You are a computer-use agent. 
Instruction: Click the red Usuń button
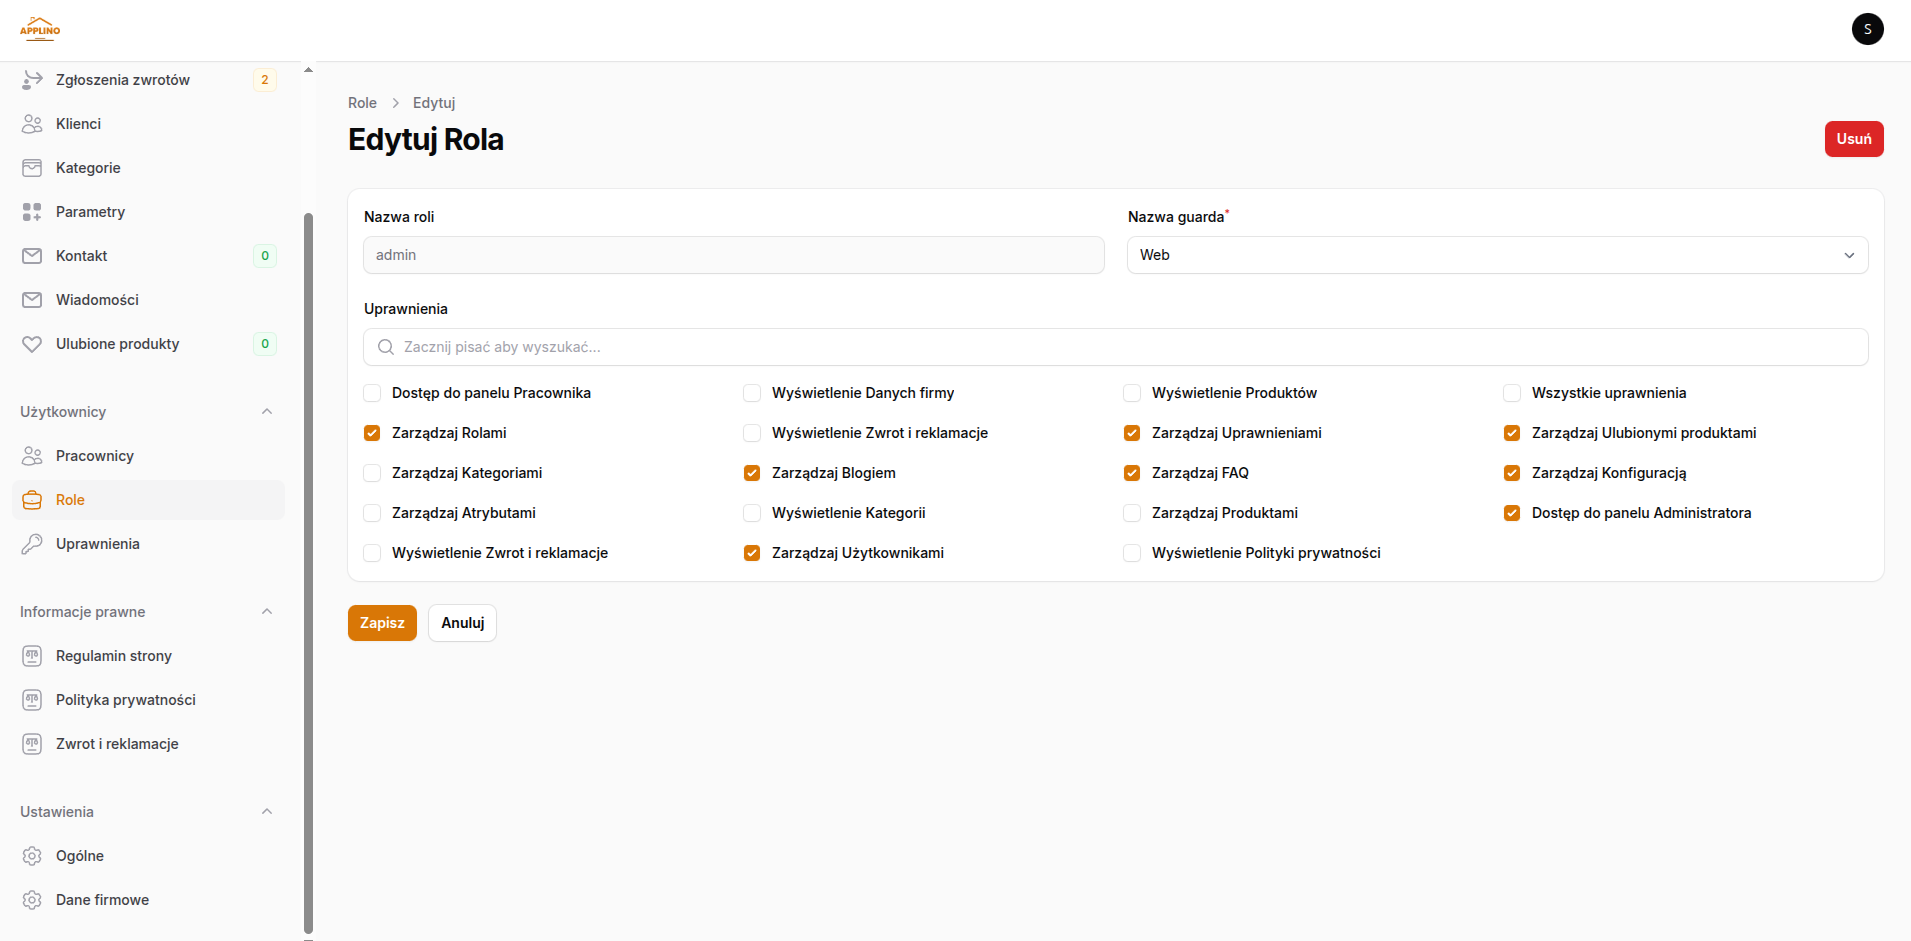[x=1853, y=139]
